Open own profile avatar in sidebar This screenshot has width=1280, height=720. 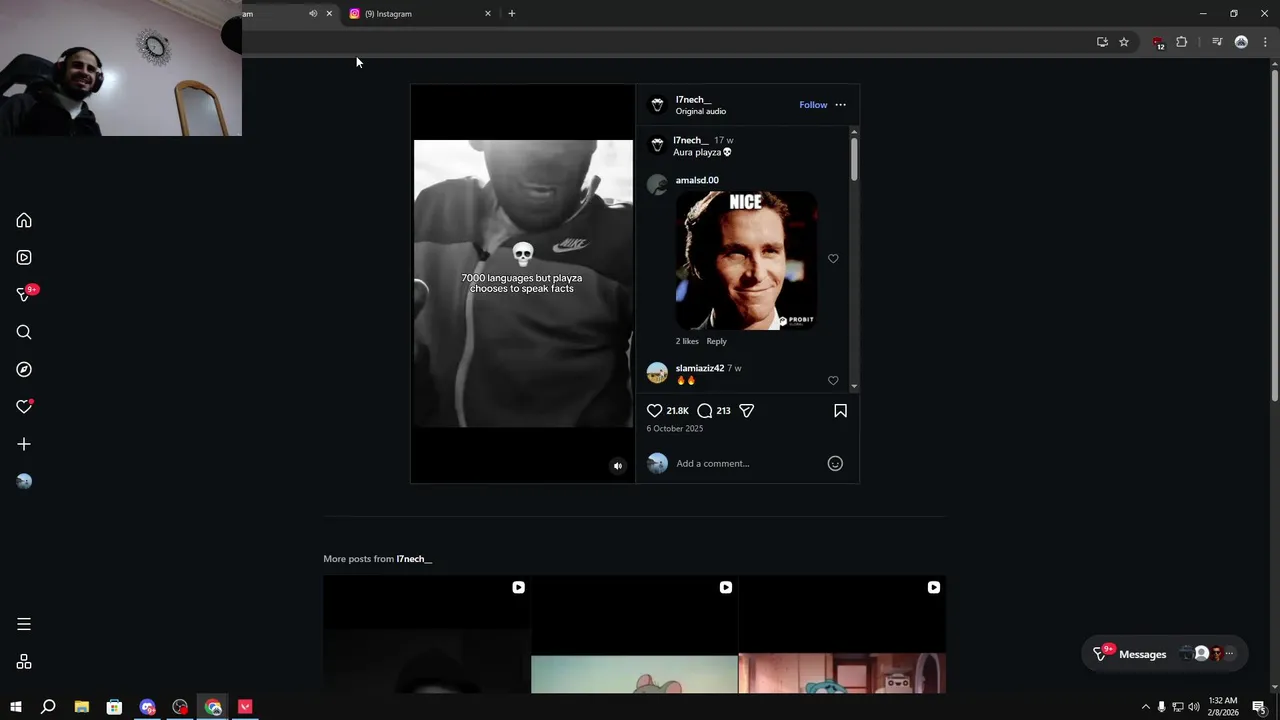(24, 481)
